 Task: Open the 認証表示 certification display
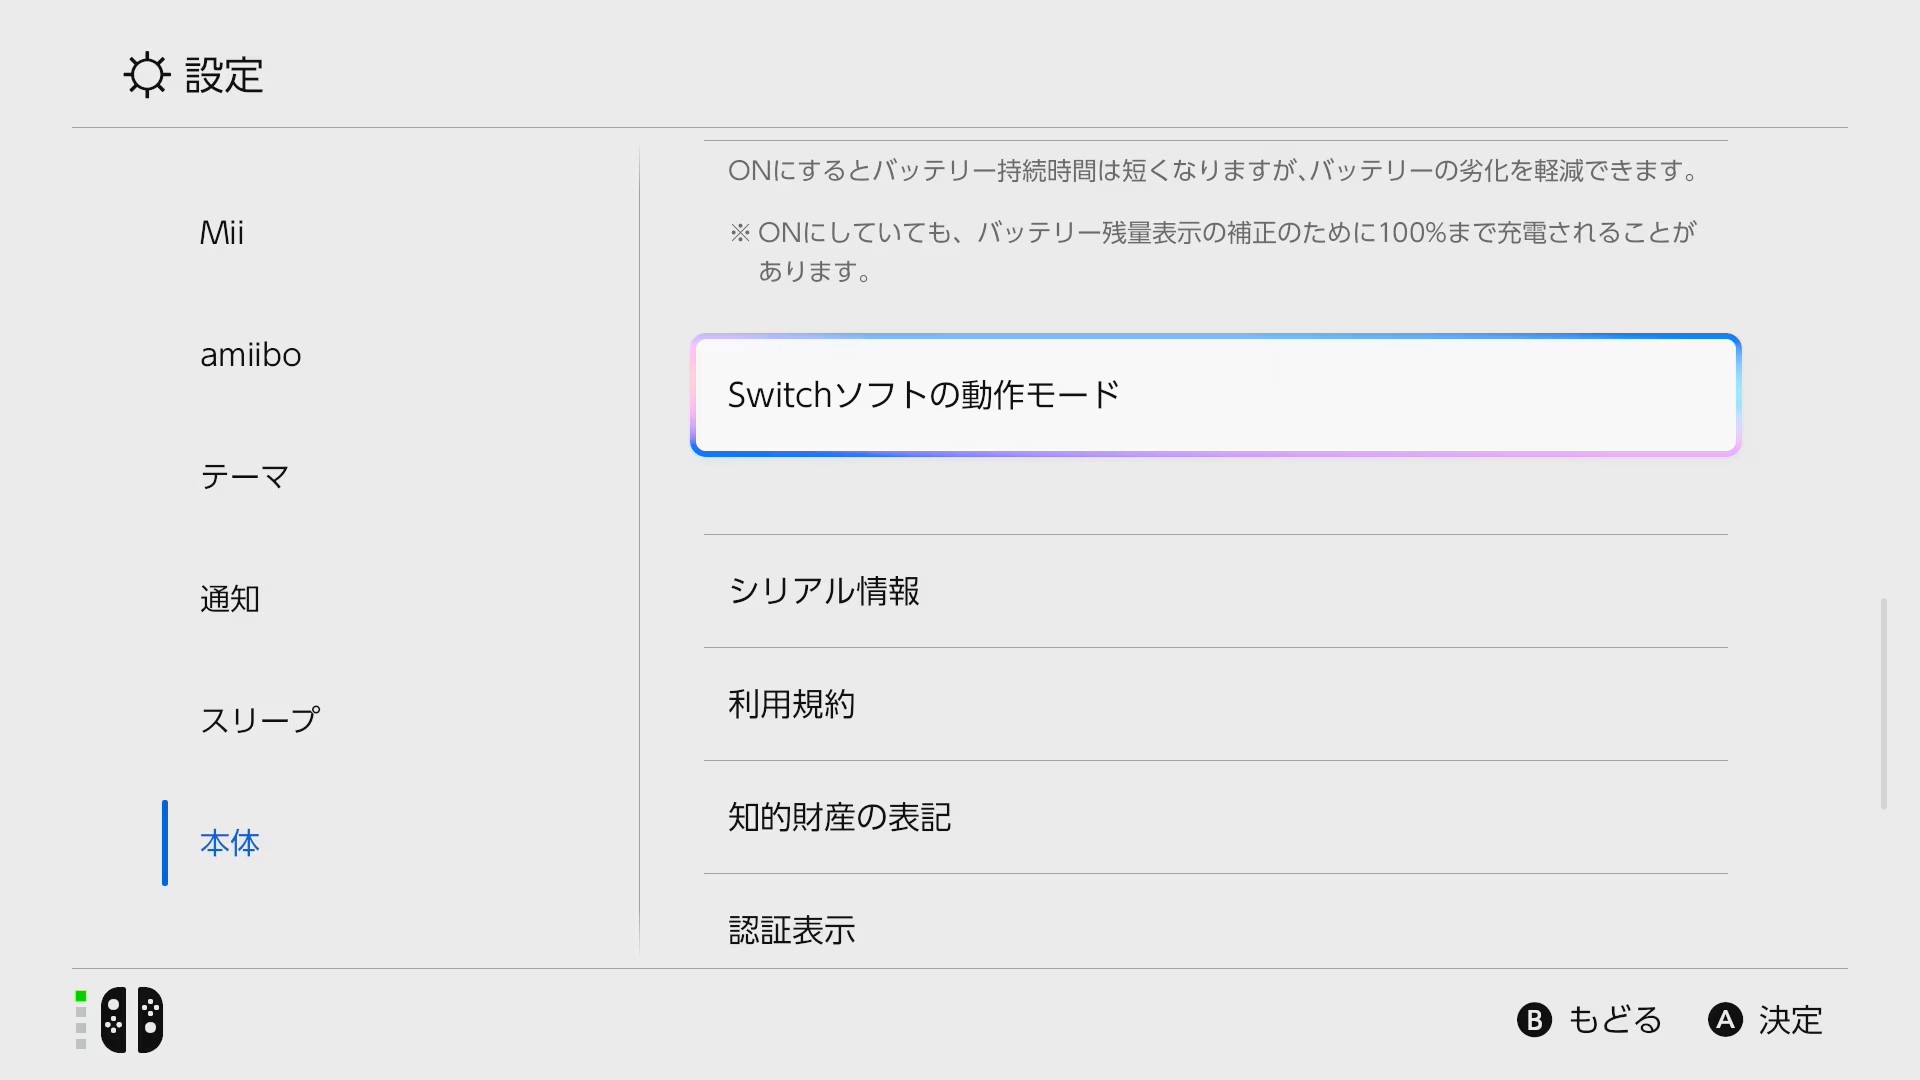coord(1214,930)
